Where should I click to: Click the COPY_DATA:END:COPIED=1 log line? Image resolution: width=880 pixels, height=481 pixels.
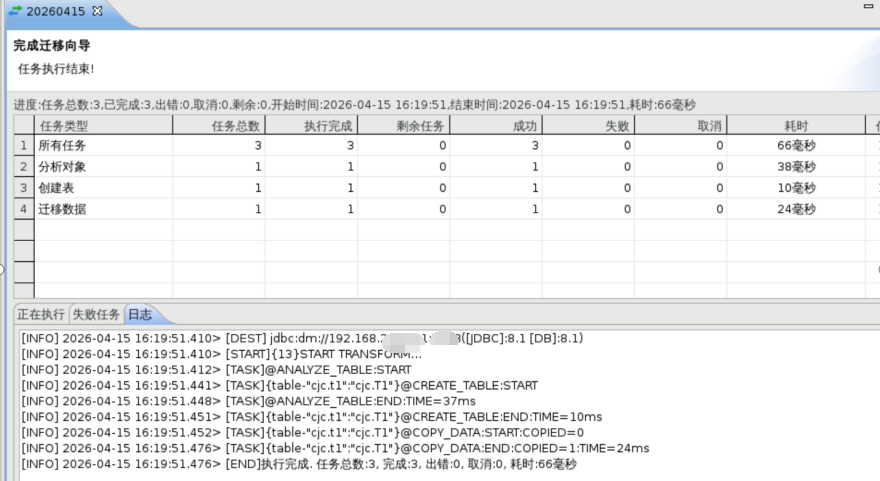(x=336, y=448)
